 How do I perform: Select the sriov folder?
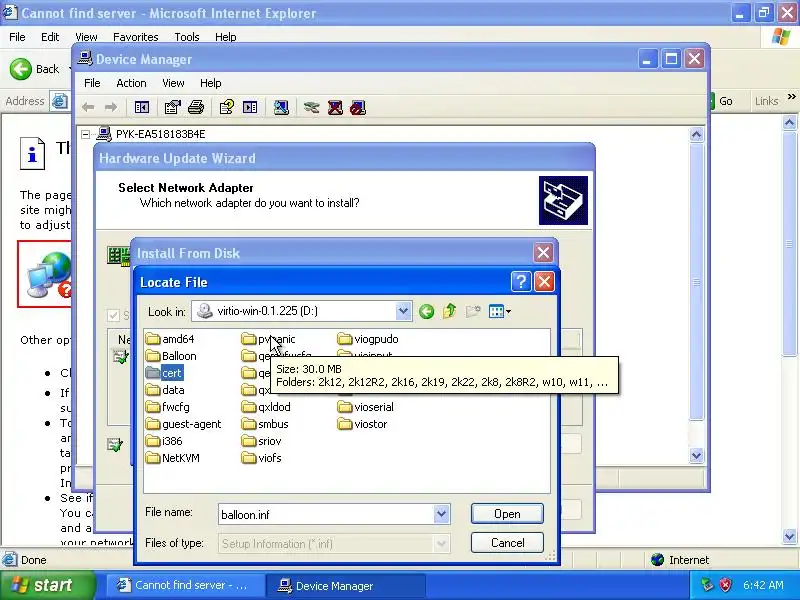click(x=262, y=441)
